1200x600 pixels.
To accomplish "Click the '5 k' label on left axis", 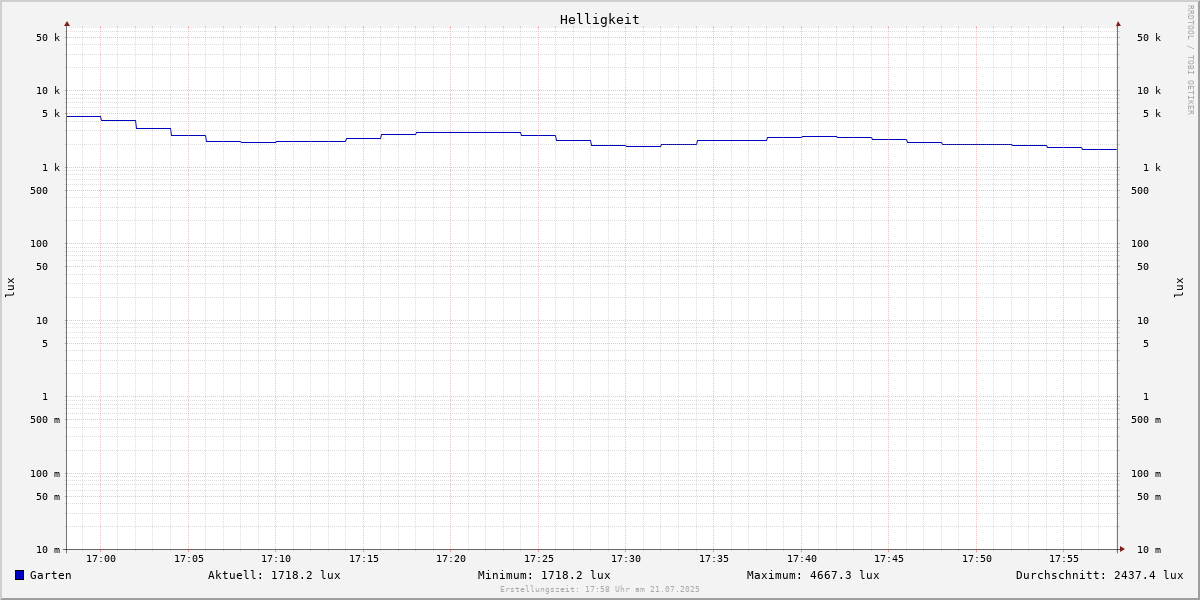I will 51,114.
